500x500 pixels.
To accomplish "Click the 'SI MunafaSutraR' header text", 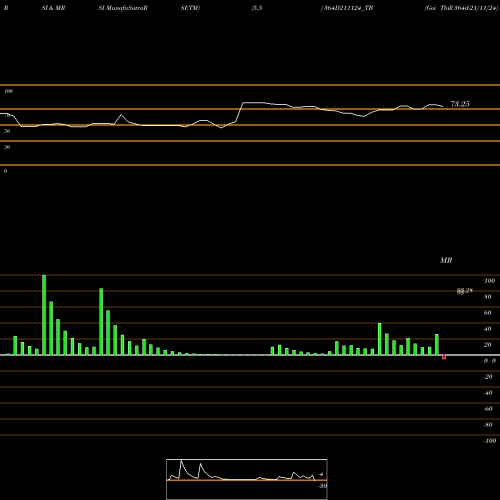I will [123, 8].
